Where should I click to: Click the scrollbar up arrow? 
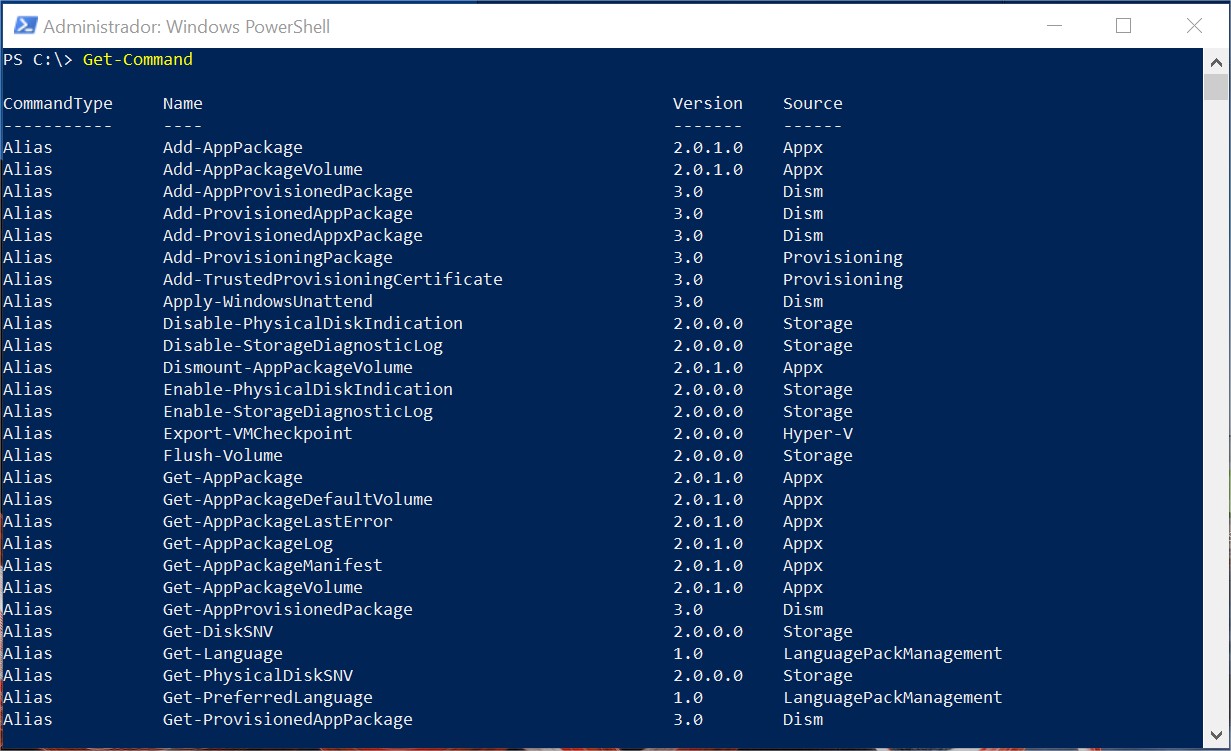(x=1215, y=61)
